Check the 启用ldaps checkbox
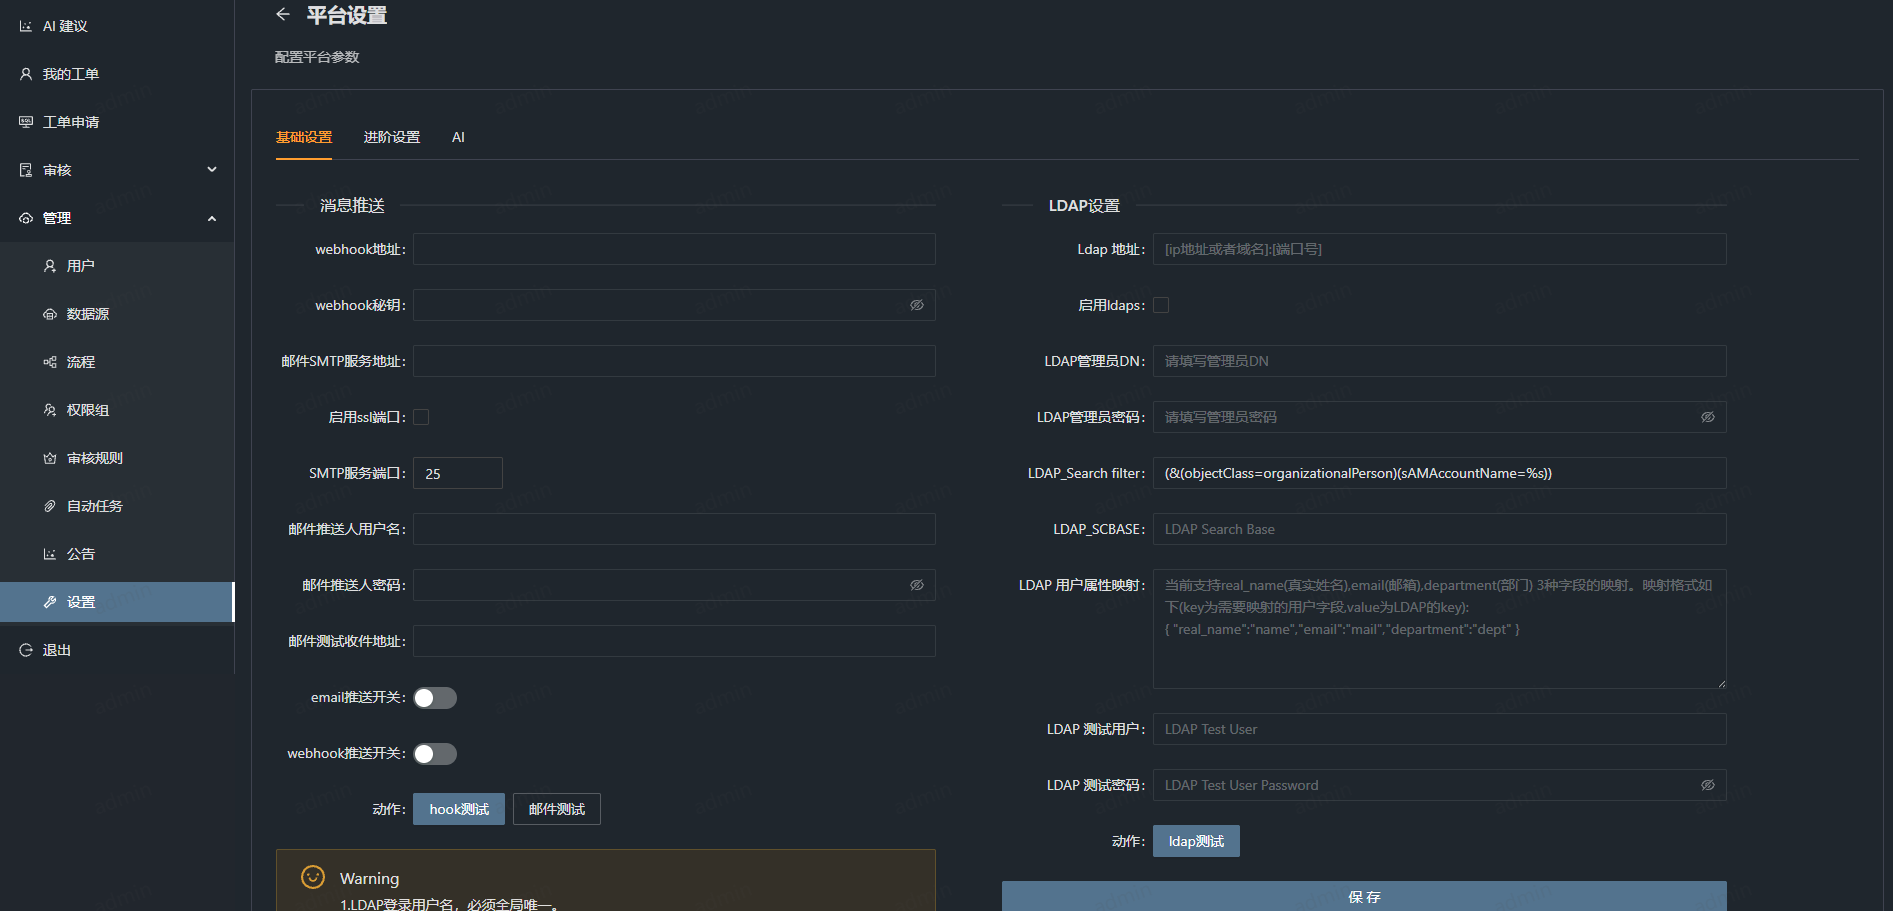Viewport: 1893px width, 911px height. [x=1161, y=305]
